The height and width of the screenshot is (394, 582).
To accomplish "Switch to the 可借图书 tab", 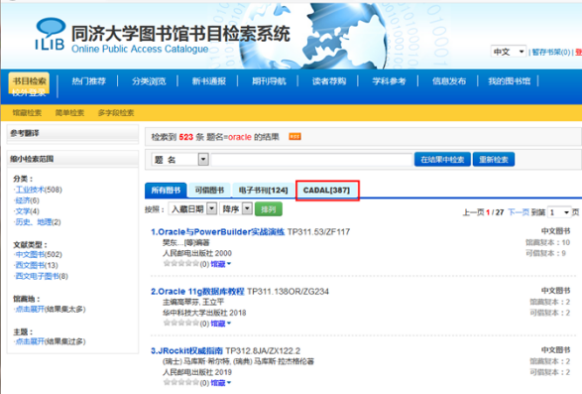I will point(210,190).
